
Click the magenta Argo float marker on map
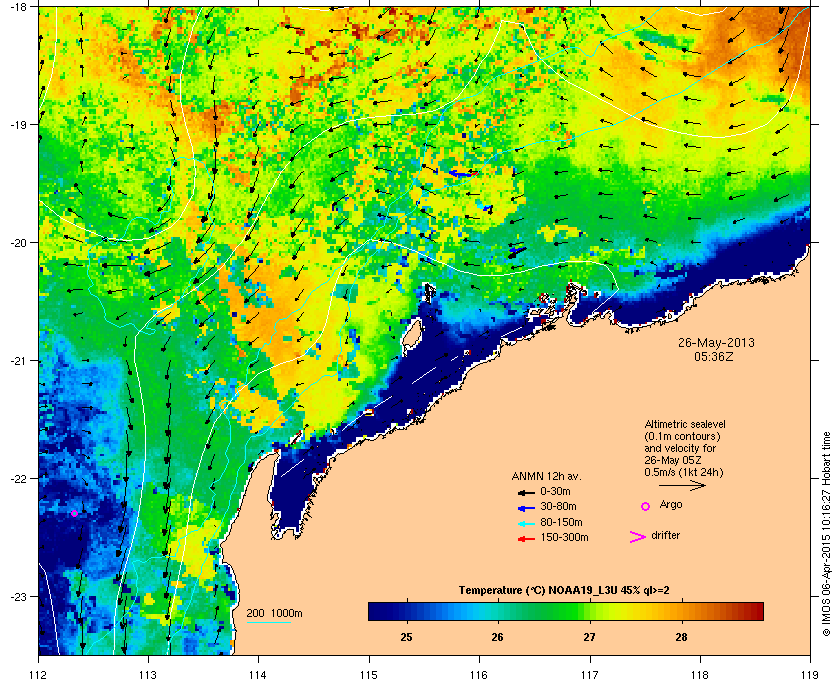click(x=74, y=513)
